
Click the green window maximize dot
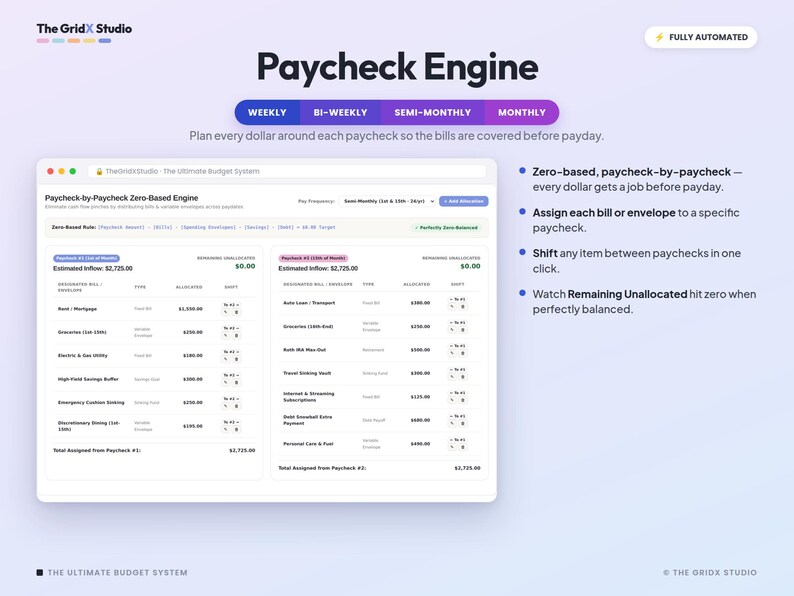[x=72, y=171]
